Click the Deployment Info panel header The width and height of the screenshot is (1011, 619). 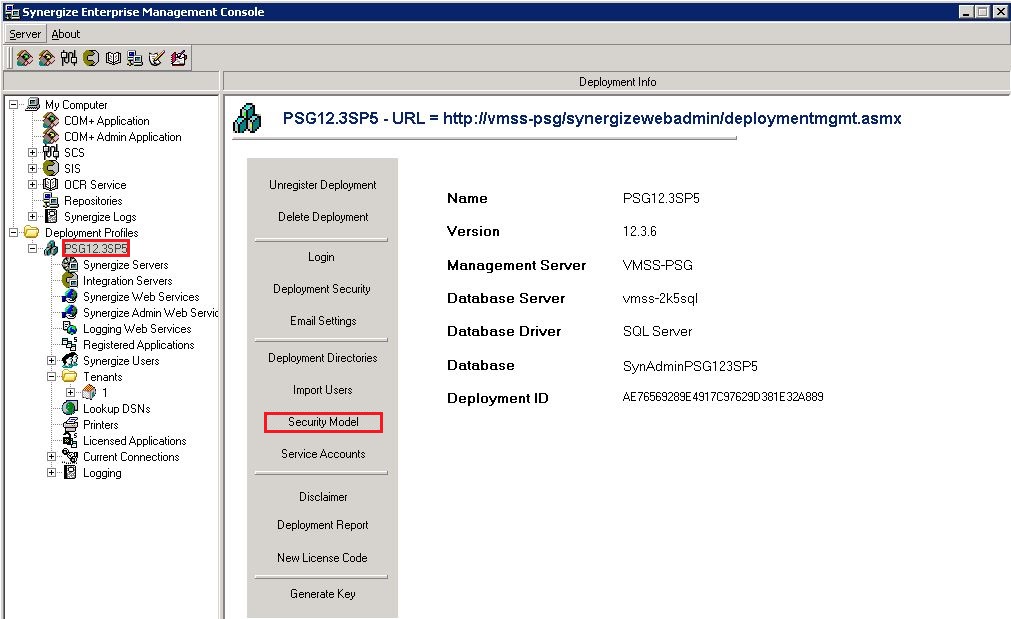click(617, 82)
